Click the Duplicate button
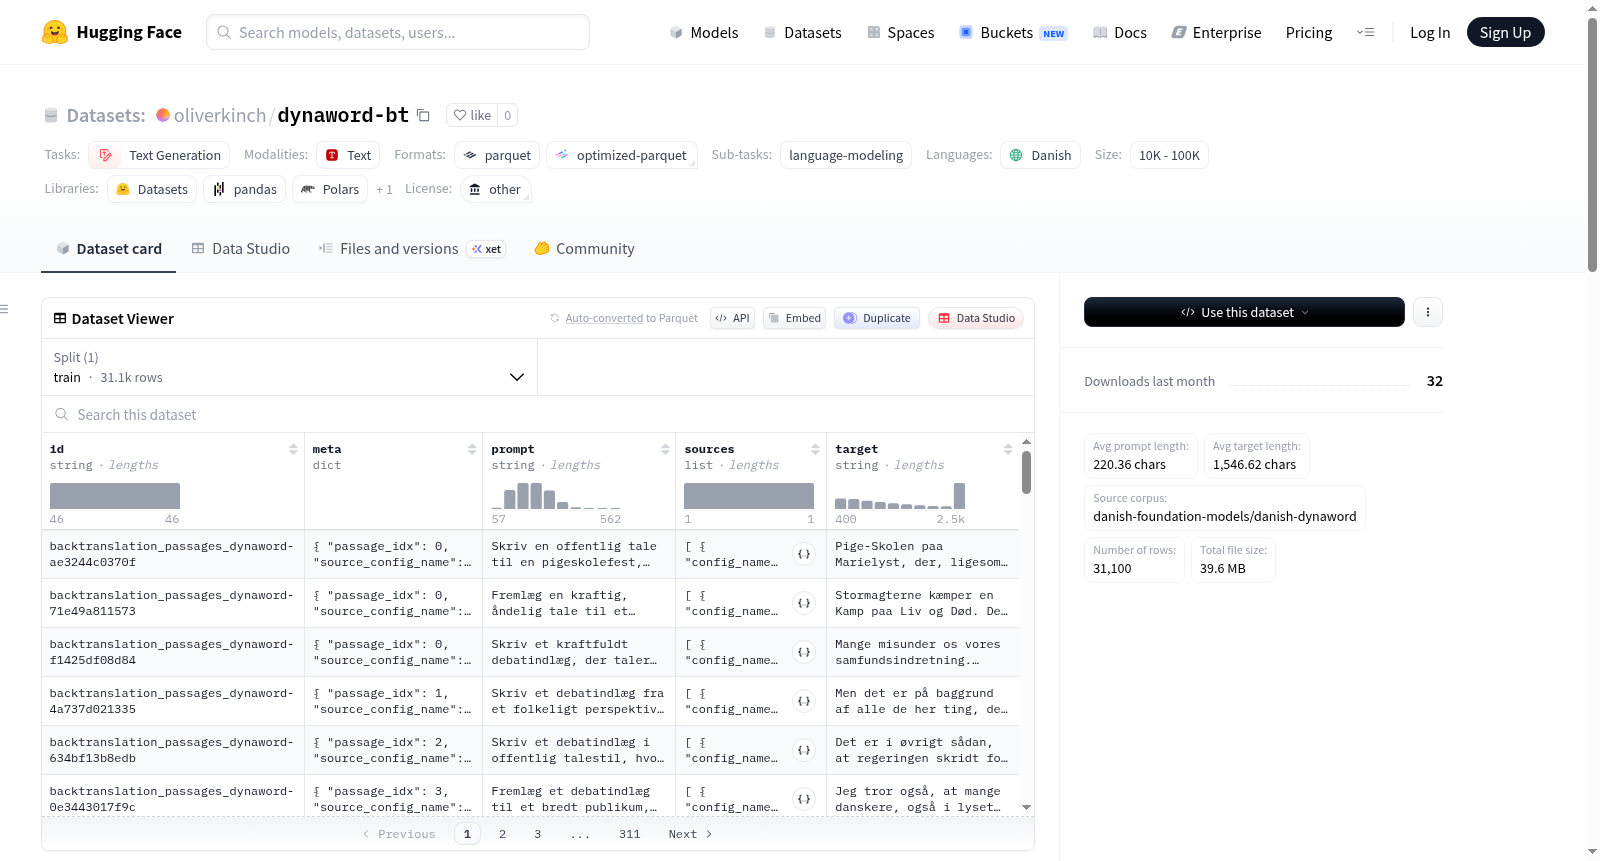The image size is (1600, 861). pos(877,318)
